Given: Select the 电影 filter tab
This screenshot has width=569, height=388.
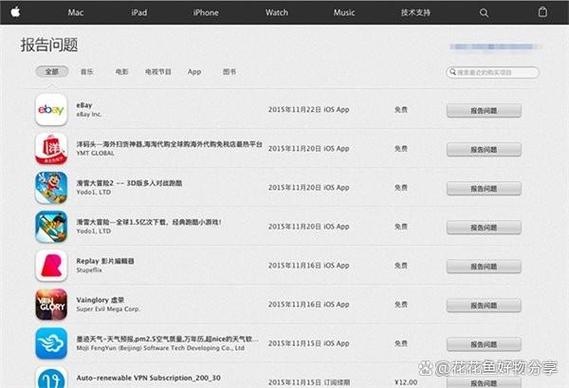Looking at the screenshot, I should (122, 72).
